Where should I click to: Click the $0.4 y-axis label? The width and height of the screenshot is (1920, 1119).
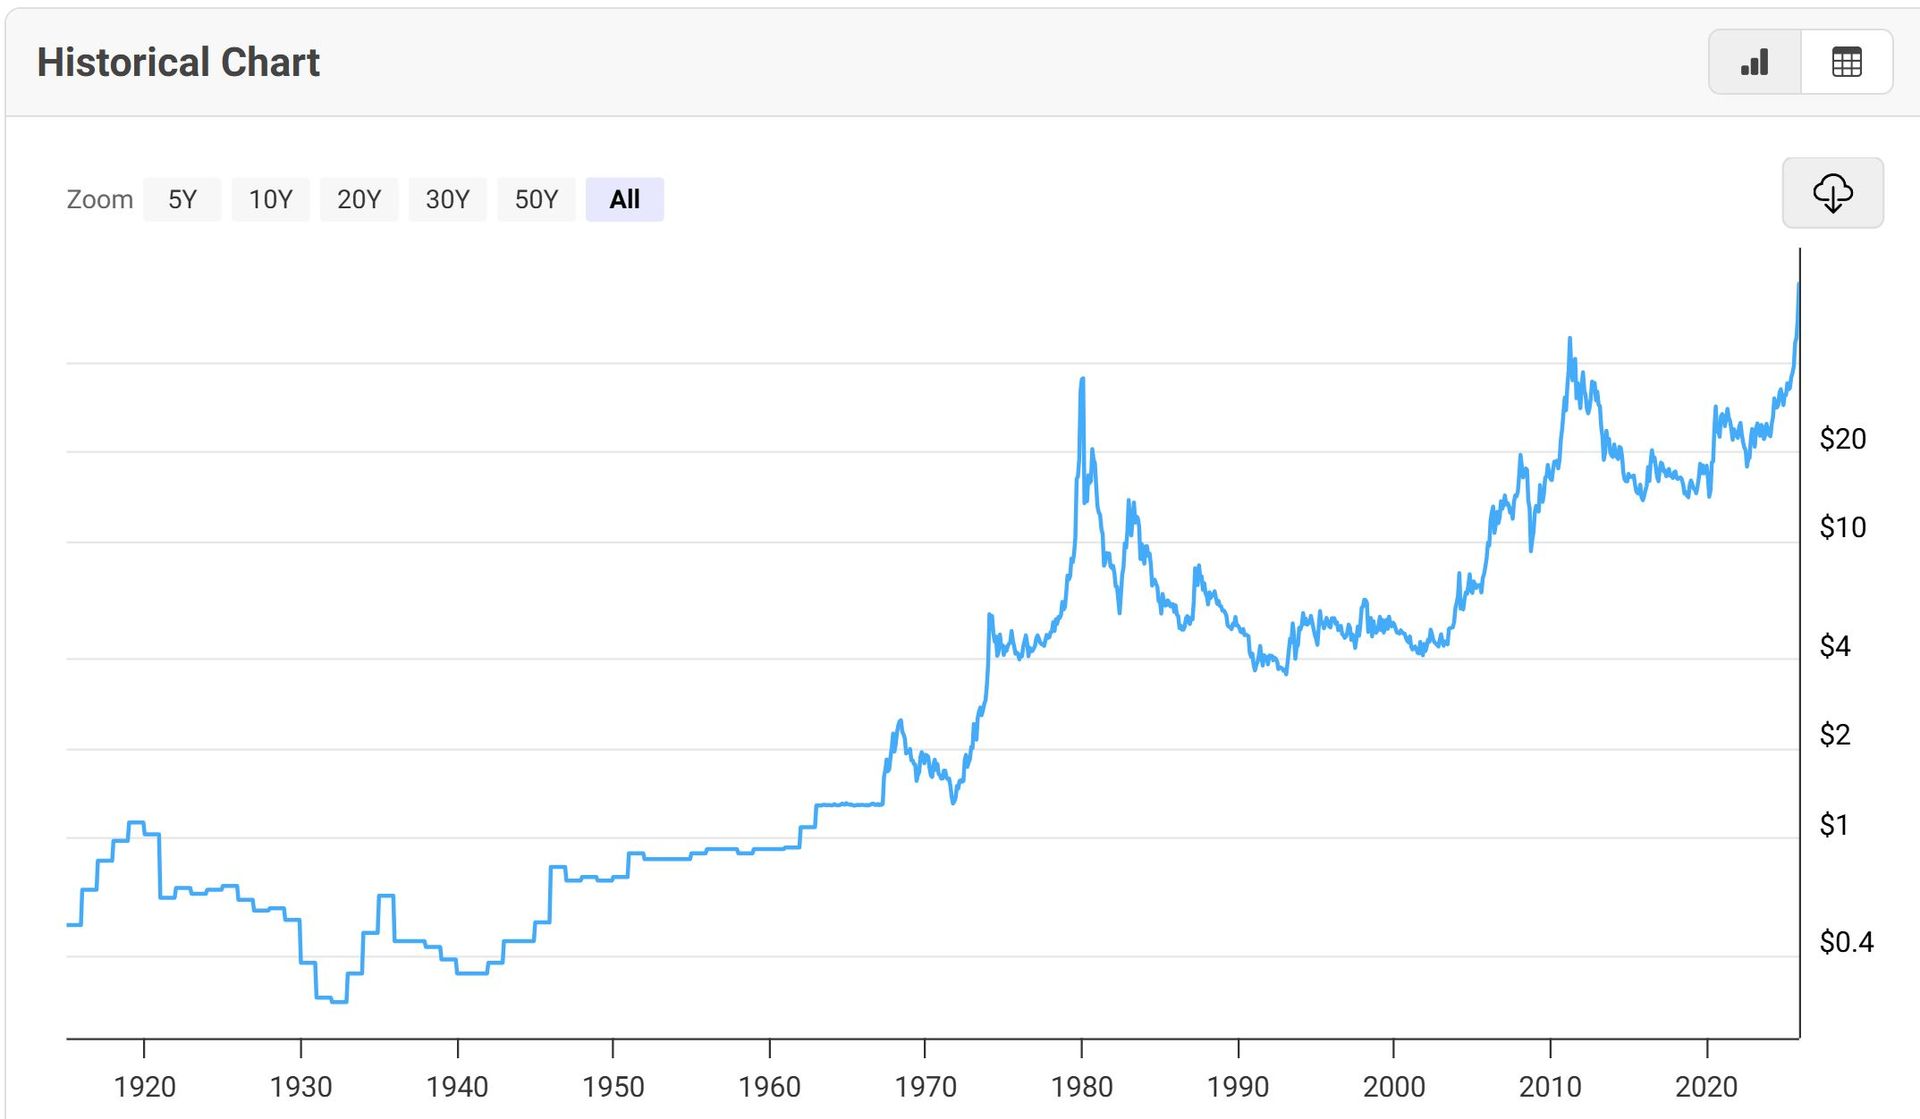point(1846,942)
